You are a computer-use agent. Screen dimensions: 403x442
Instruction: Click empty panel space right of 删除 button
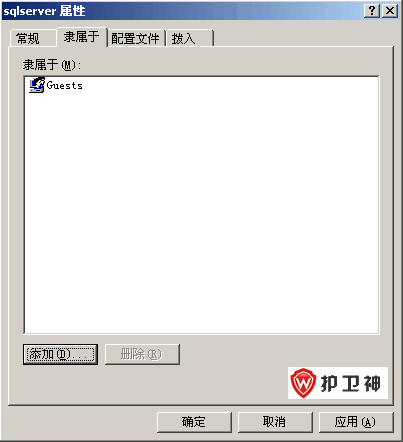[233, 354]
